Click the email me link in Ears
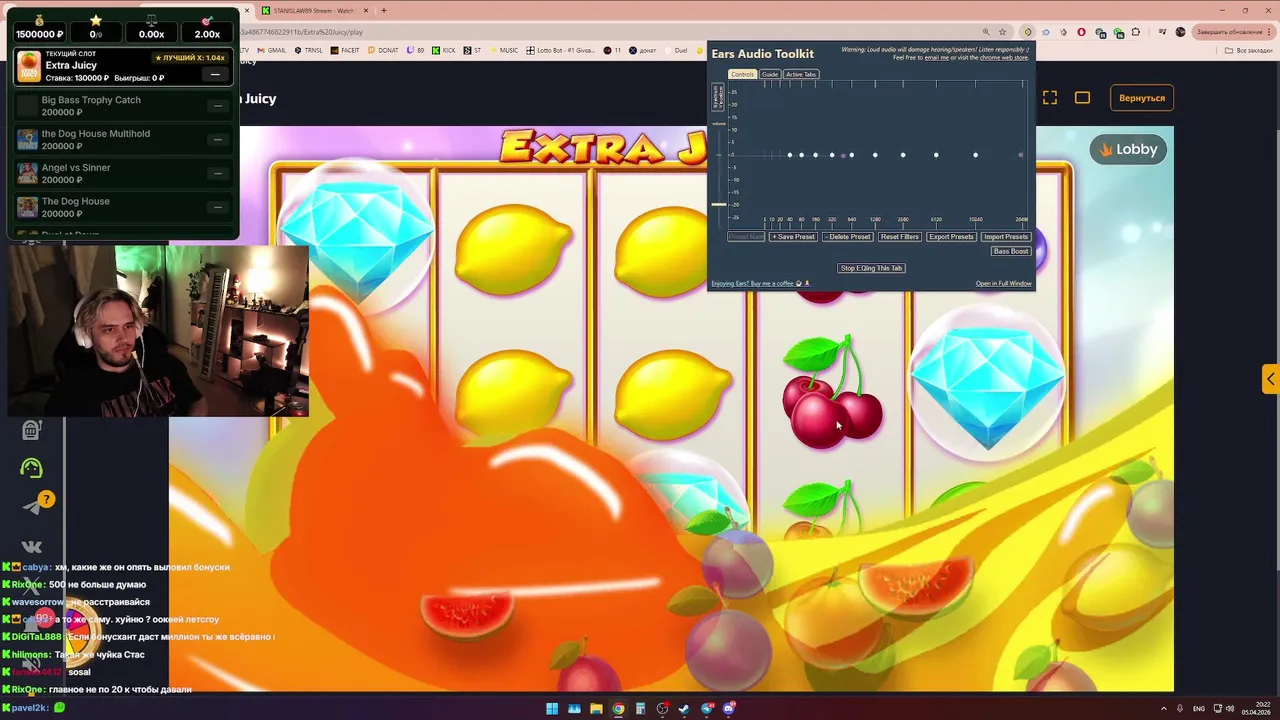This screenshot has width=1280, height=720. 936,58
